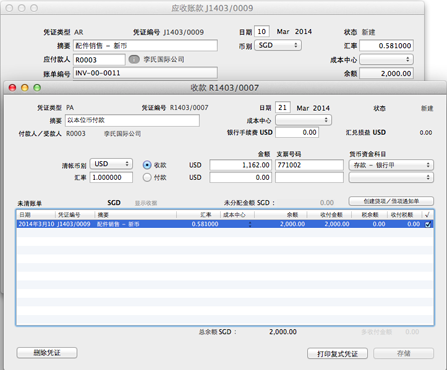Click the 汇率 field showing 1.000000

(x=111, y=177)
